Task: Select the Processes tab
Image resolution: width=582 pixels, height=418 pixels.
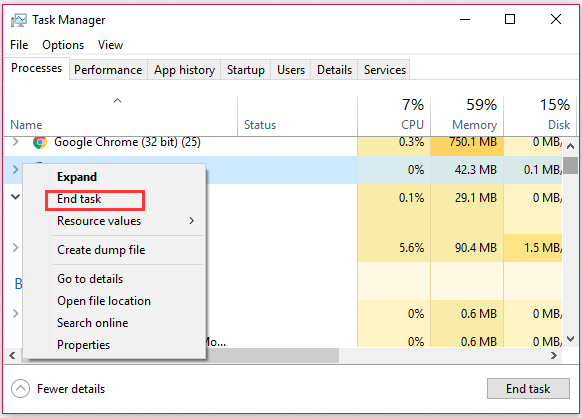Action: (x=36, y=68)
